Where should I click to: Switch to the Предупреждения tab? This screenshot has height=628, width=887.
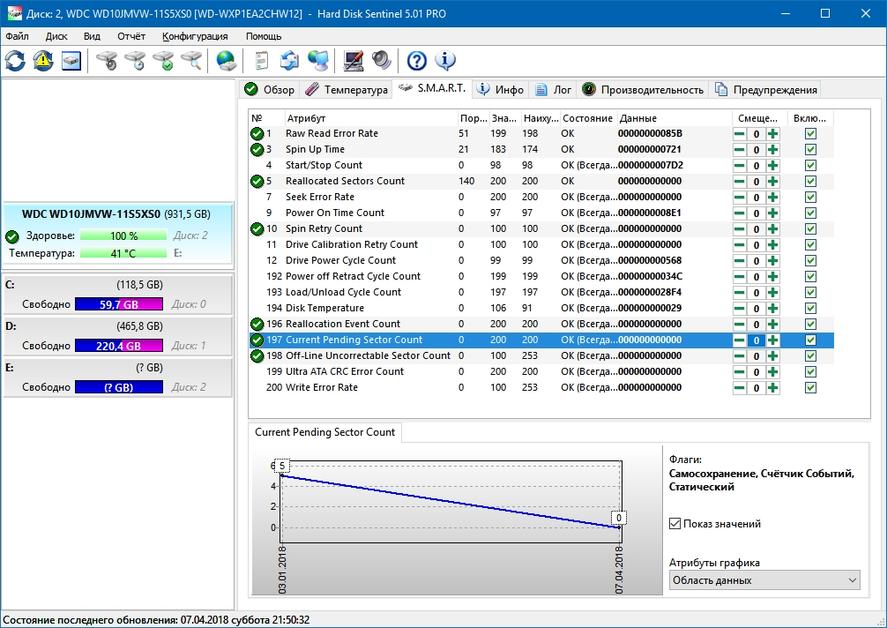767,89
